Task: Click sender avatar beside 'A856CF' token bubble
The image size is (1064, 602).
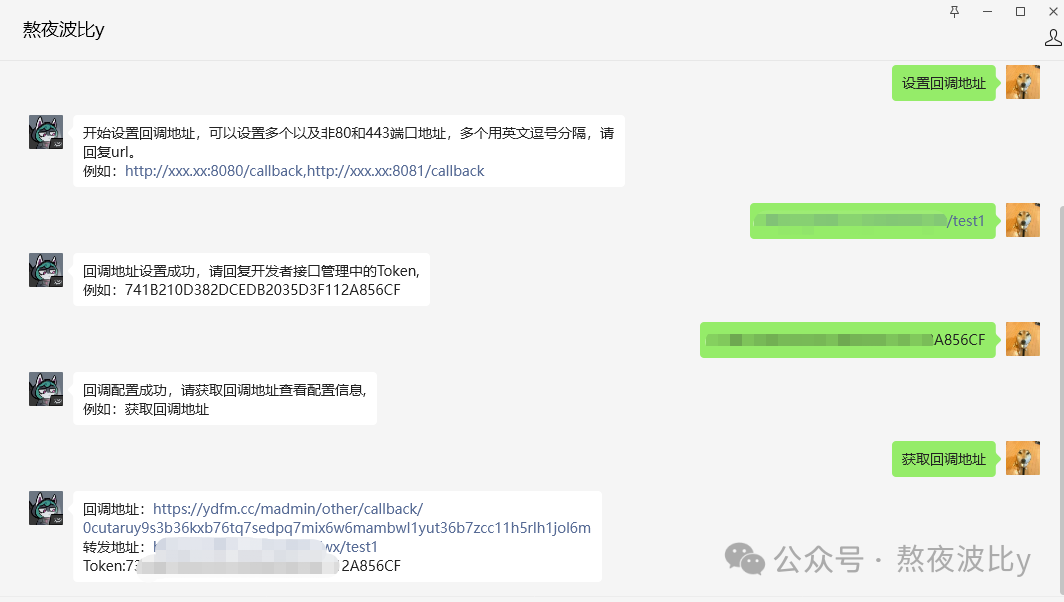Action: point(1022,339)
